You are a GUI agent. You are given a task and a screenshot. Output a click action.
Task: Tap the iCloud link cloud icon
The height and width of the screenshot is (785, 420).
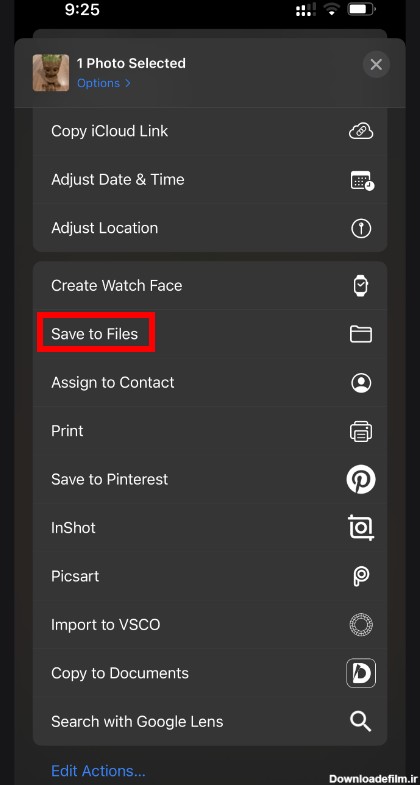click(361, 131)
